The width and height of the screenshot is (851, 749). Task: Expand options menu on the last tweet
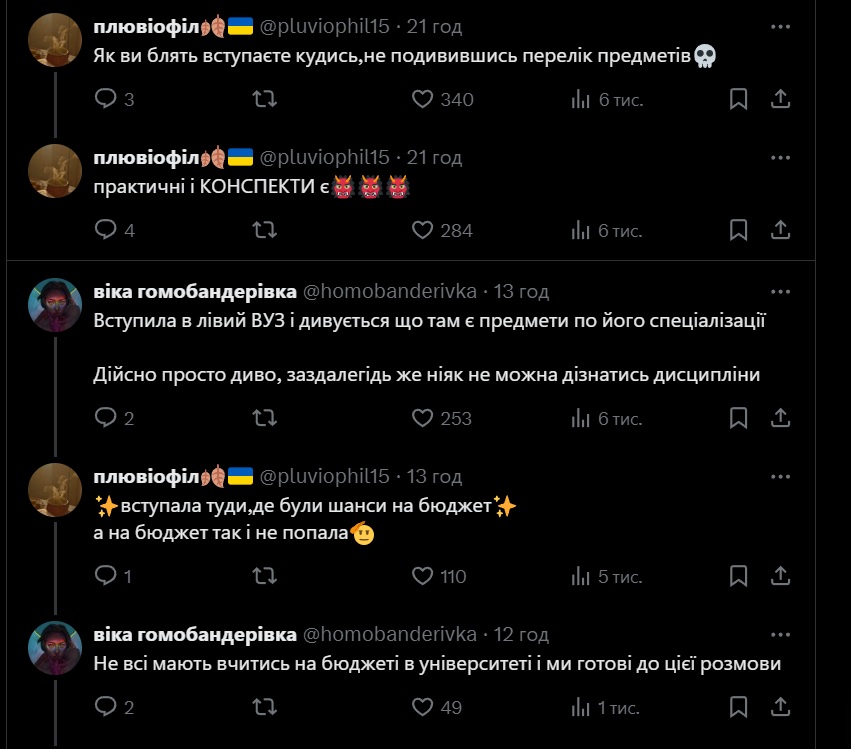[x=780, y=634]
